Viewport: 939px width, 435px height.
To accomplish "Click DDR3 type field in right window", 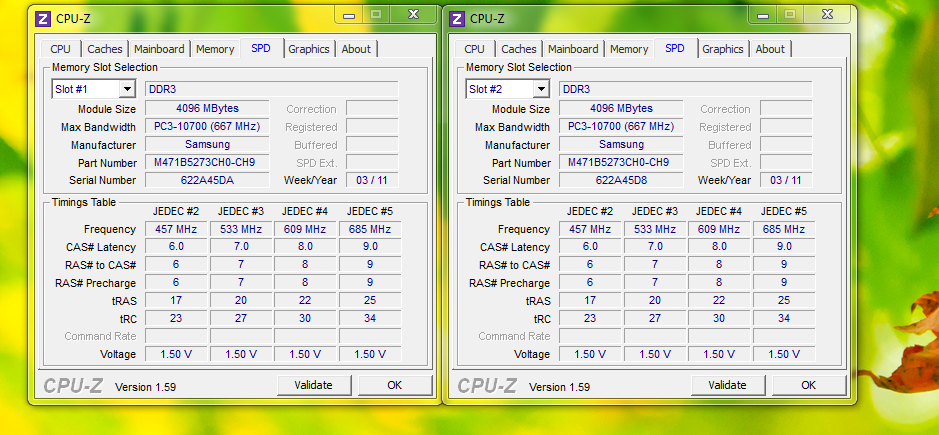I will 686,89.
